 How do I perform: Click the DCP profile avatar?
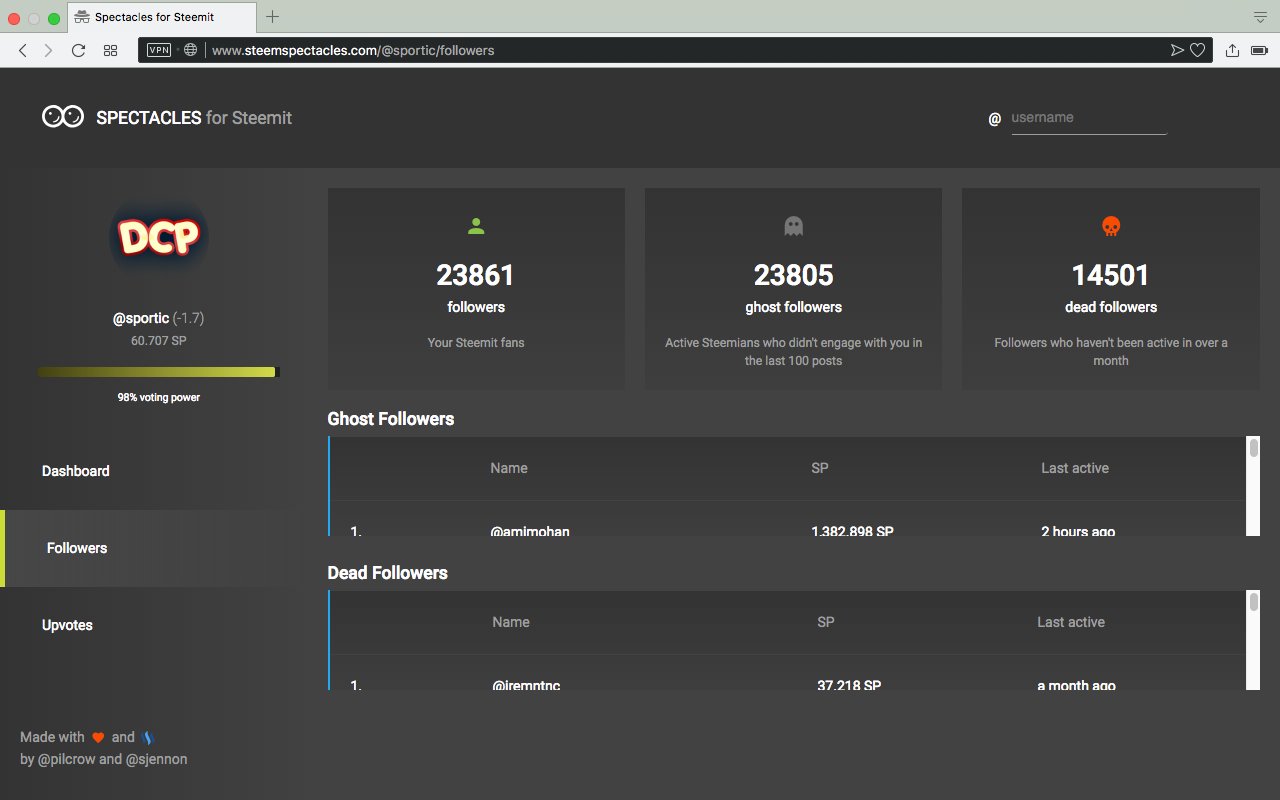coord(159,238)
